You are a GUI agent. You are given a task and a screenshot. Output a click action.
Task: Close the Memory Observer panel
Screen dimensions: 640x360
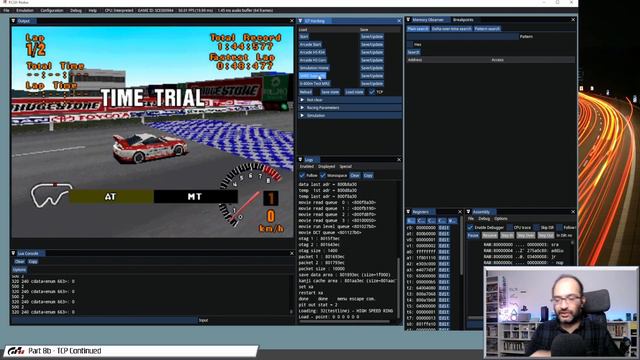(x=573, y=20)
